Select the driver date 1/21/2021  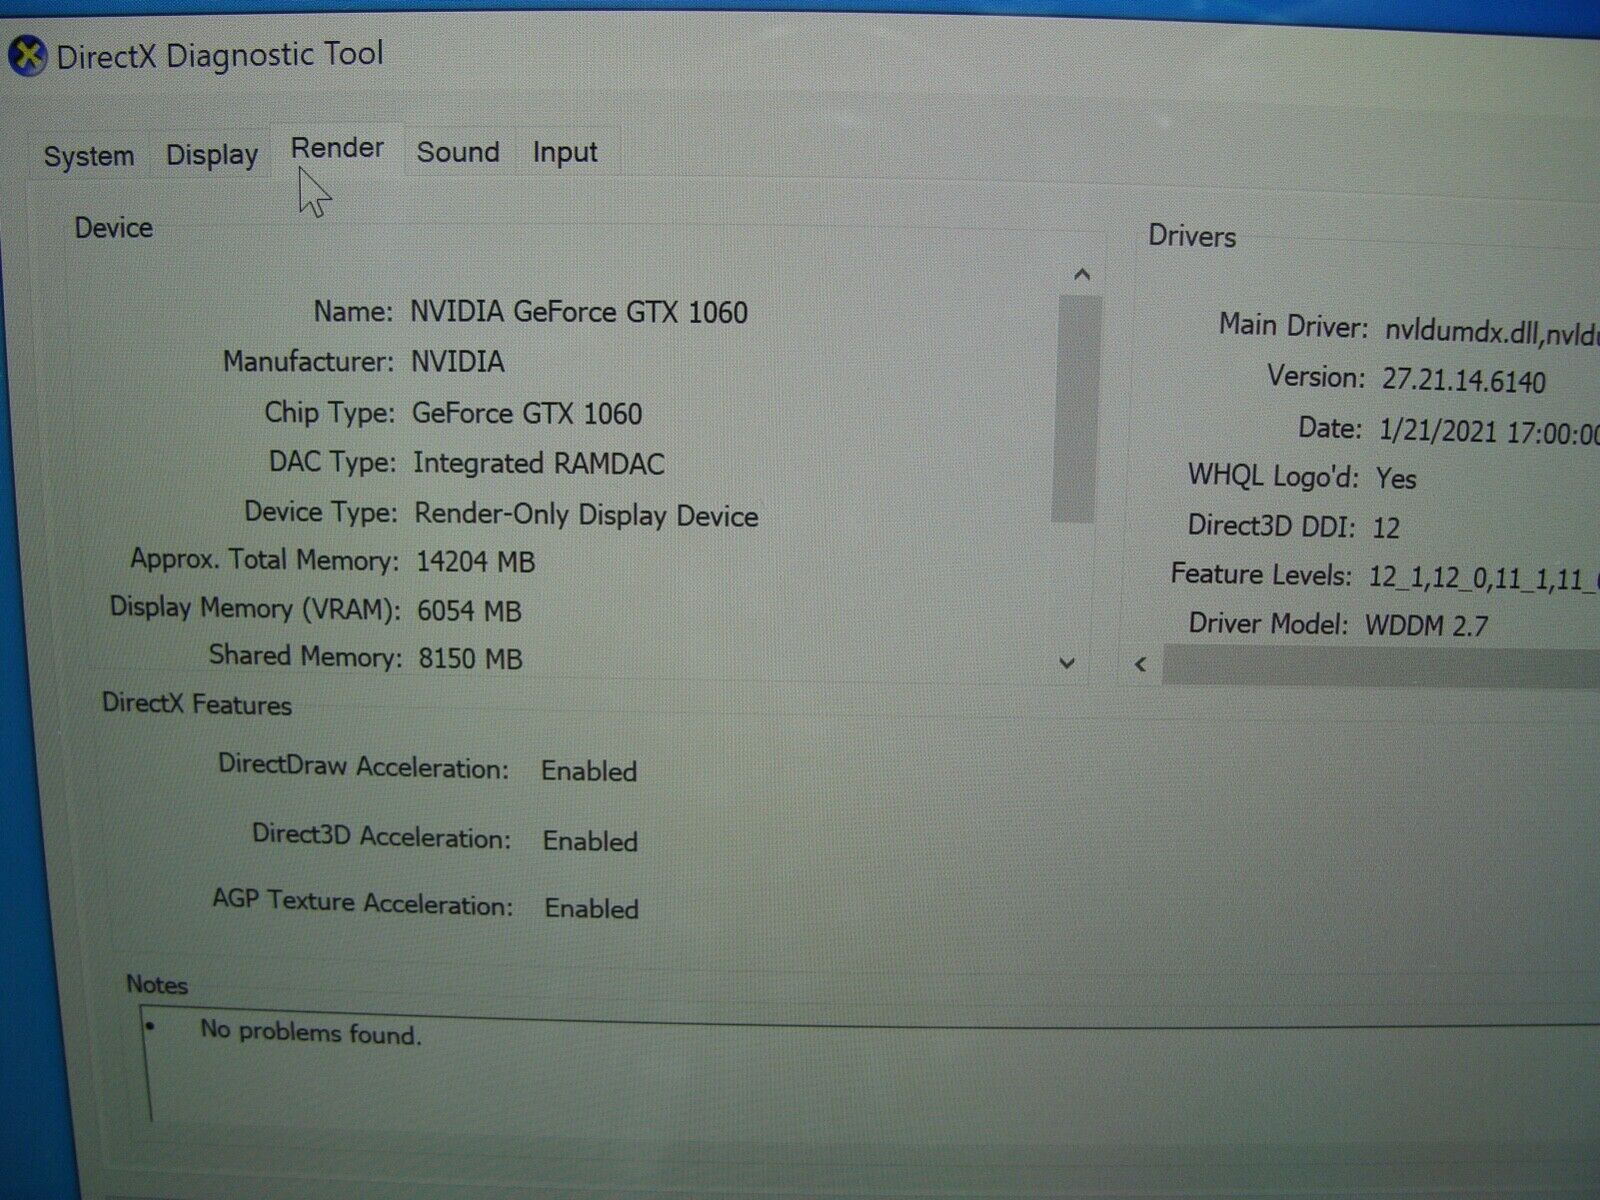[1488, 432]
